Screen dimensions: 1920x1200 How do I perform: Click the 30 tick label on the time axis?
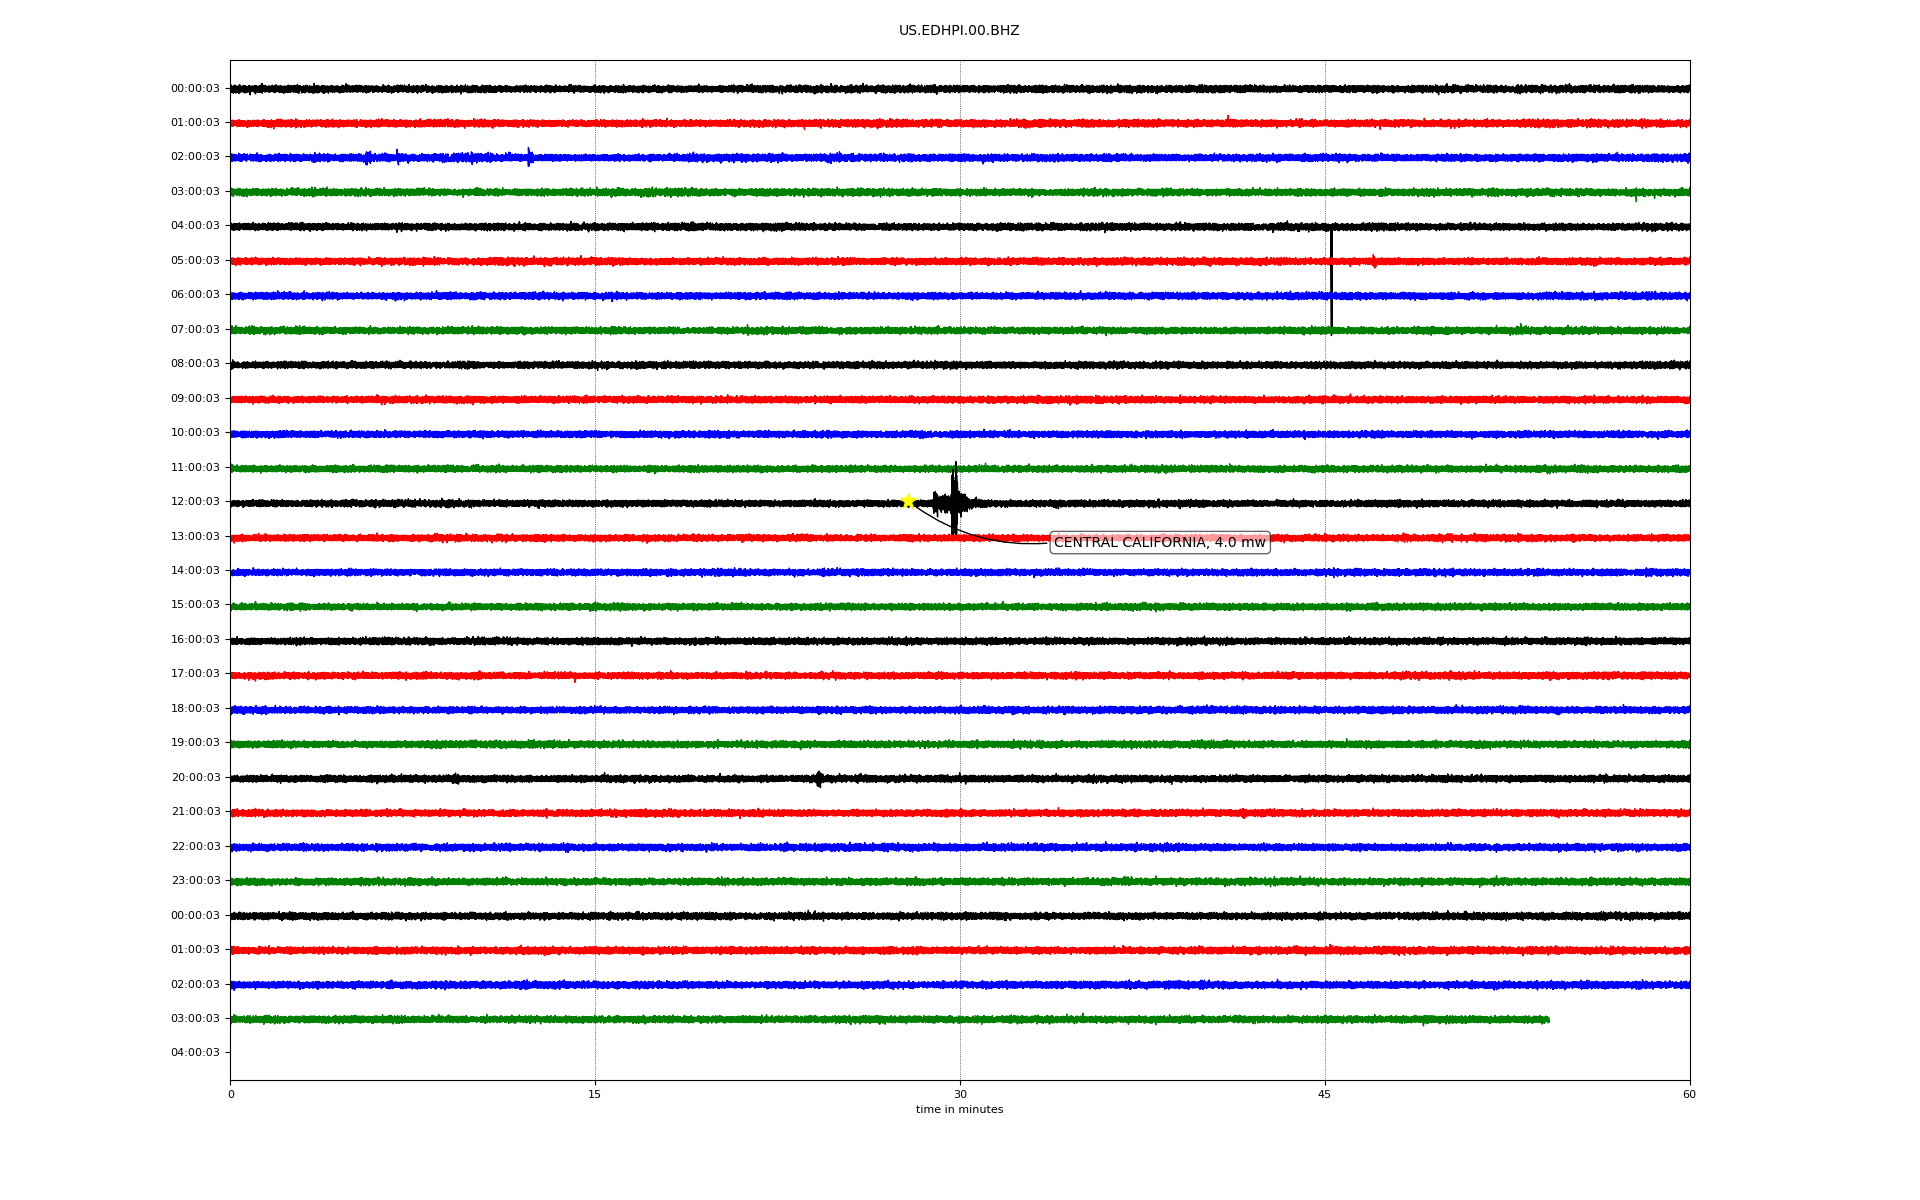960,1094
